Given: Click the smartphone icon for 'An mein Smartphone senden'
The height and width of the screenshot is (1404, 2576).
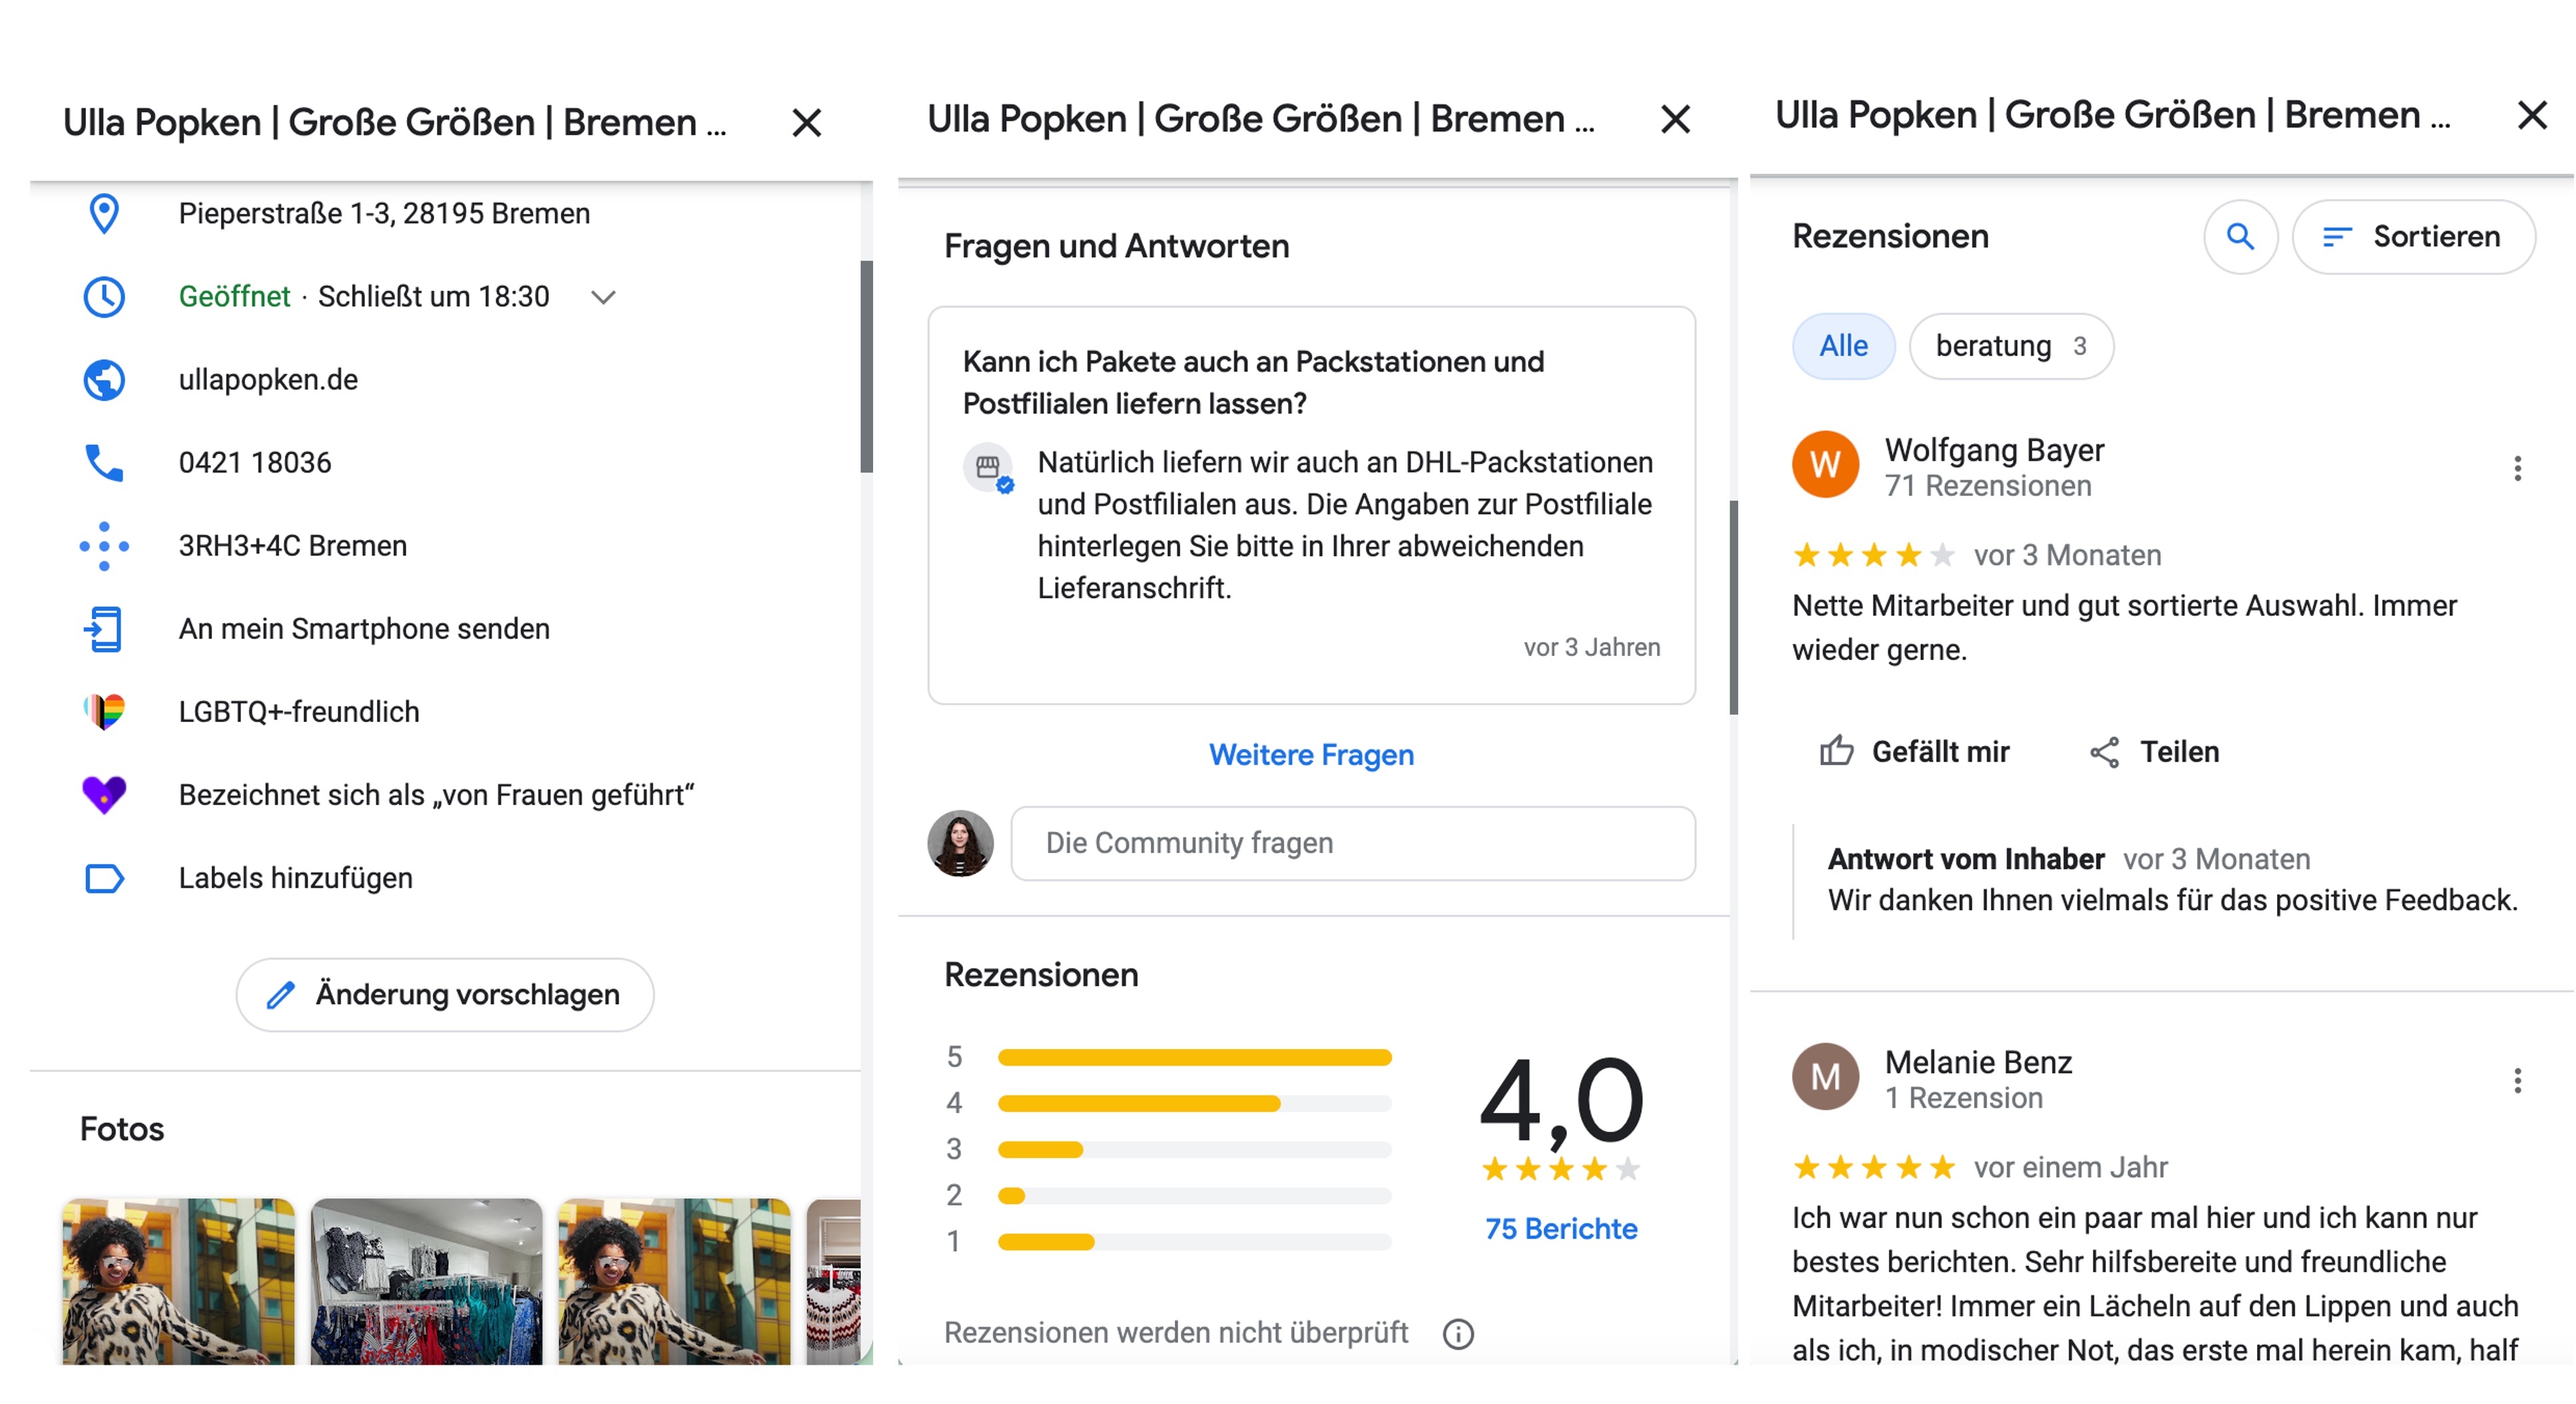Looking at the screenshot, I should [104, 628].
